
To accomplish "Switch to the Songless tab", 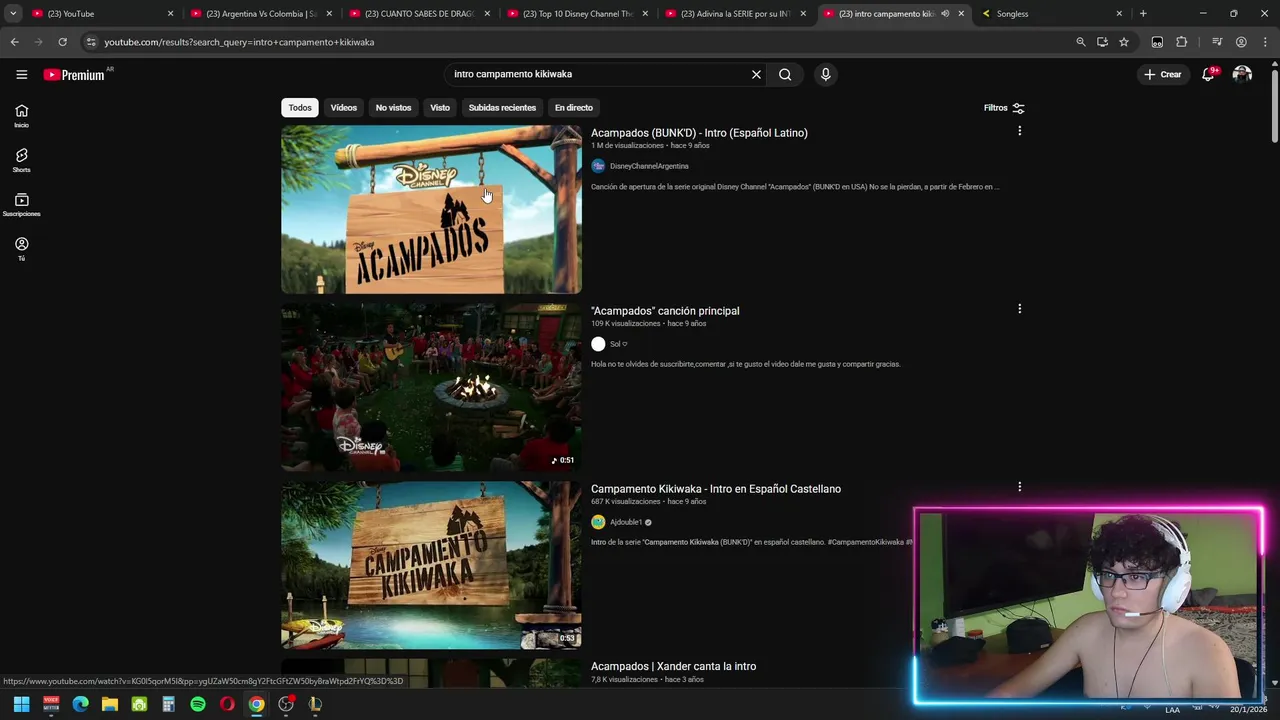I will tap(1050, 14).
